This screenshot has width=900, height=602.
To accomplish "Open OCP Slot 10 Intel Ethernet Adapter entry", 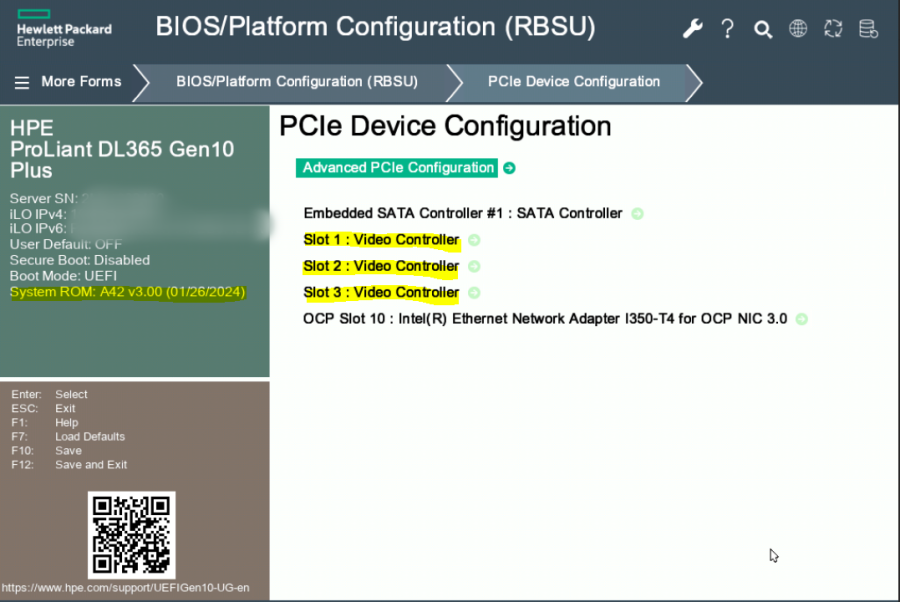I will point(544,319).
